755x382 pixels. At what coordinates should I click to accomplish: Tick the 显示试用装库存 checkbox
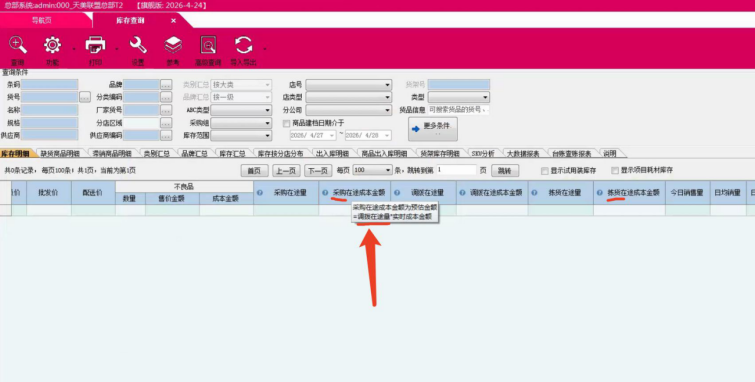coord(545,171)
